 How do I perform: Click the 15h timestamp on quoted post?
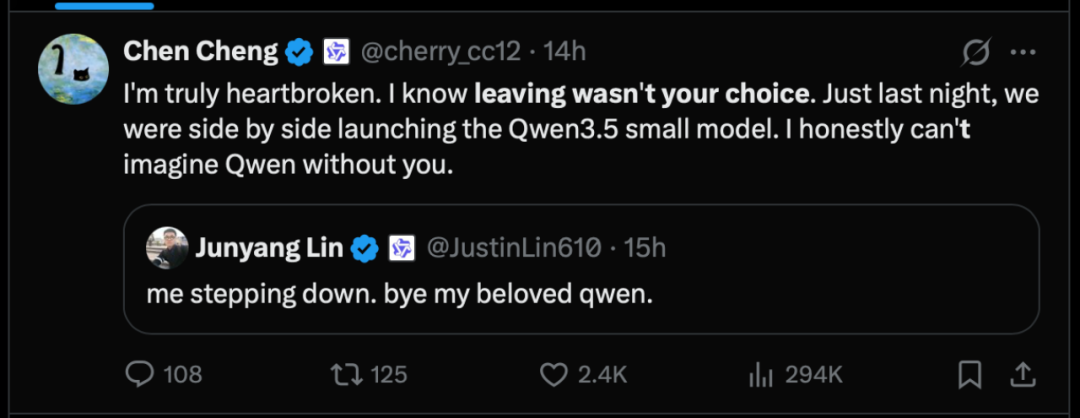645,247
